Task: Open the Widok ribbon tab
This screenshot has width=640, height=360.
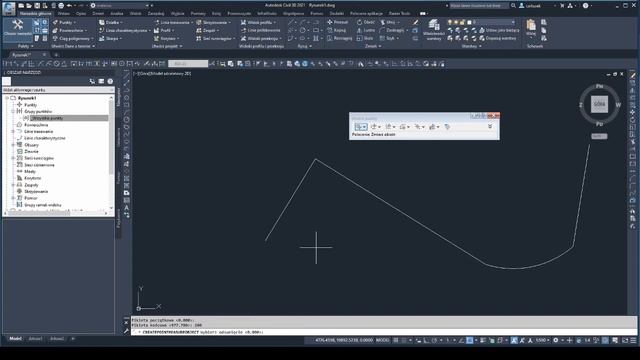Action: coord(136,13)
